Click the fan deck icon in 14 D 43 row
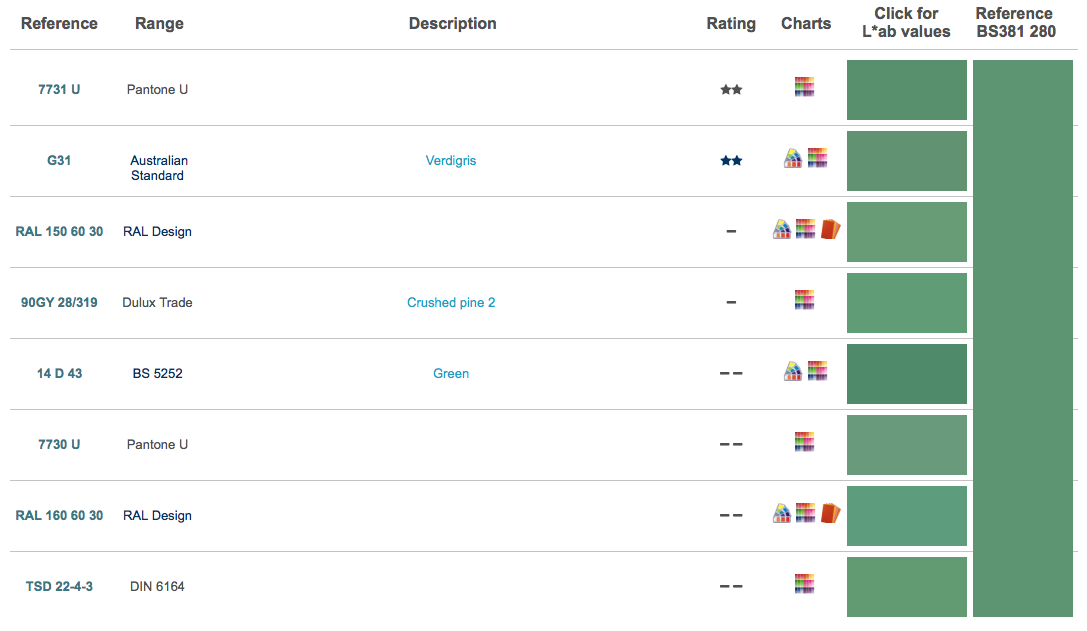Image resolution: width=1087 pixels, height=631 pixels. [x=792, y=371]
